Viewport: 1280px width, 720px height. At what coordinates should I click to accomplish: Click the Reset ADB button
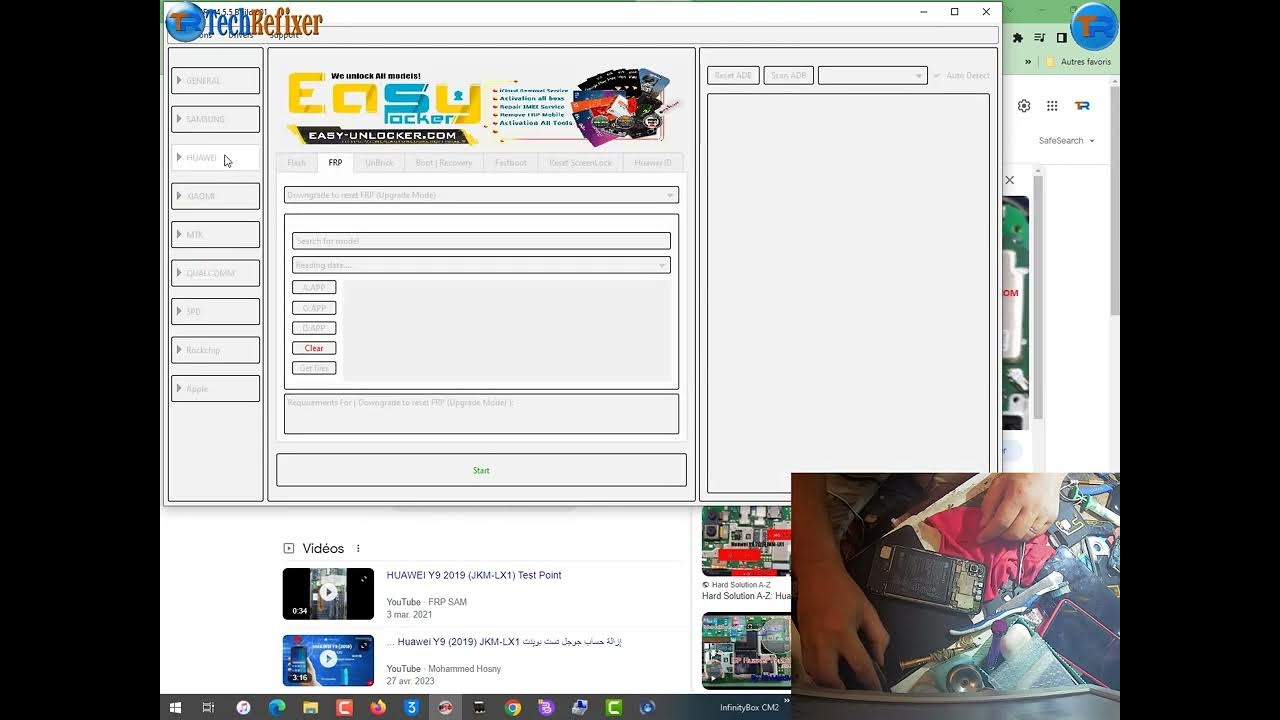click(733, 76)
